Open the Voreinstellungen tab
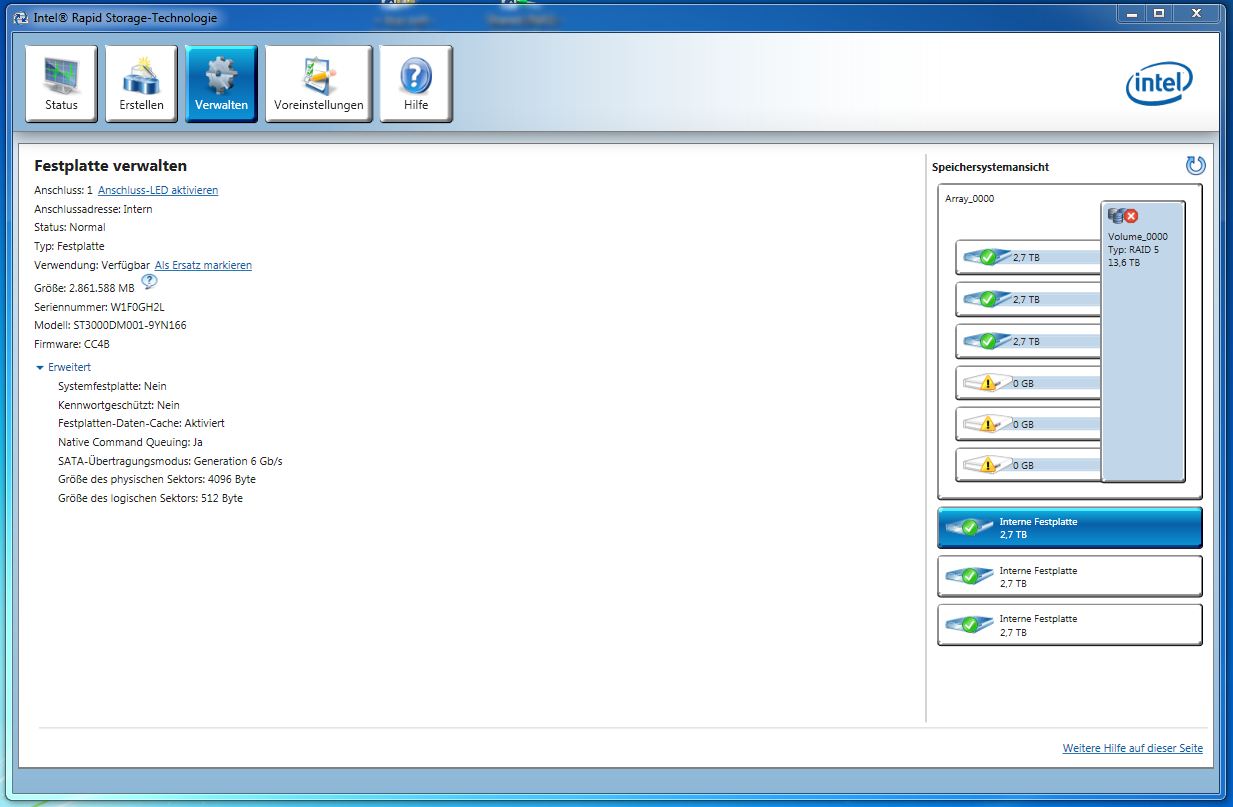The image size is (1233, 807). click(x=318, y=84)
